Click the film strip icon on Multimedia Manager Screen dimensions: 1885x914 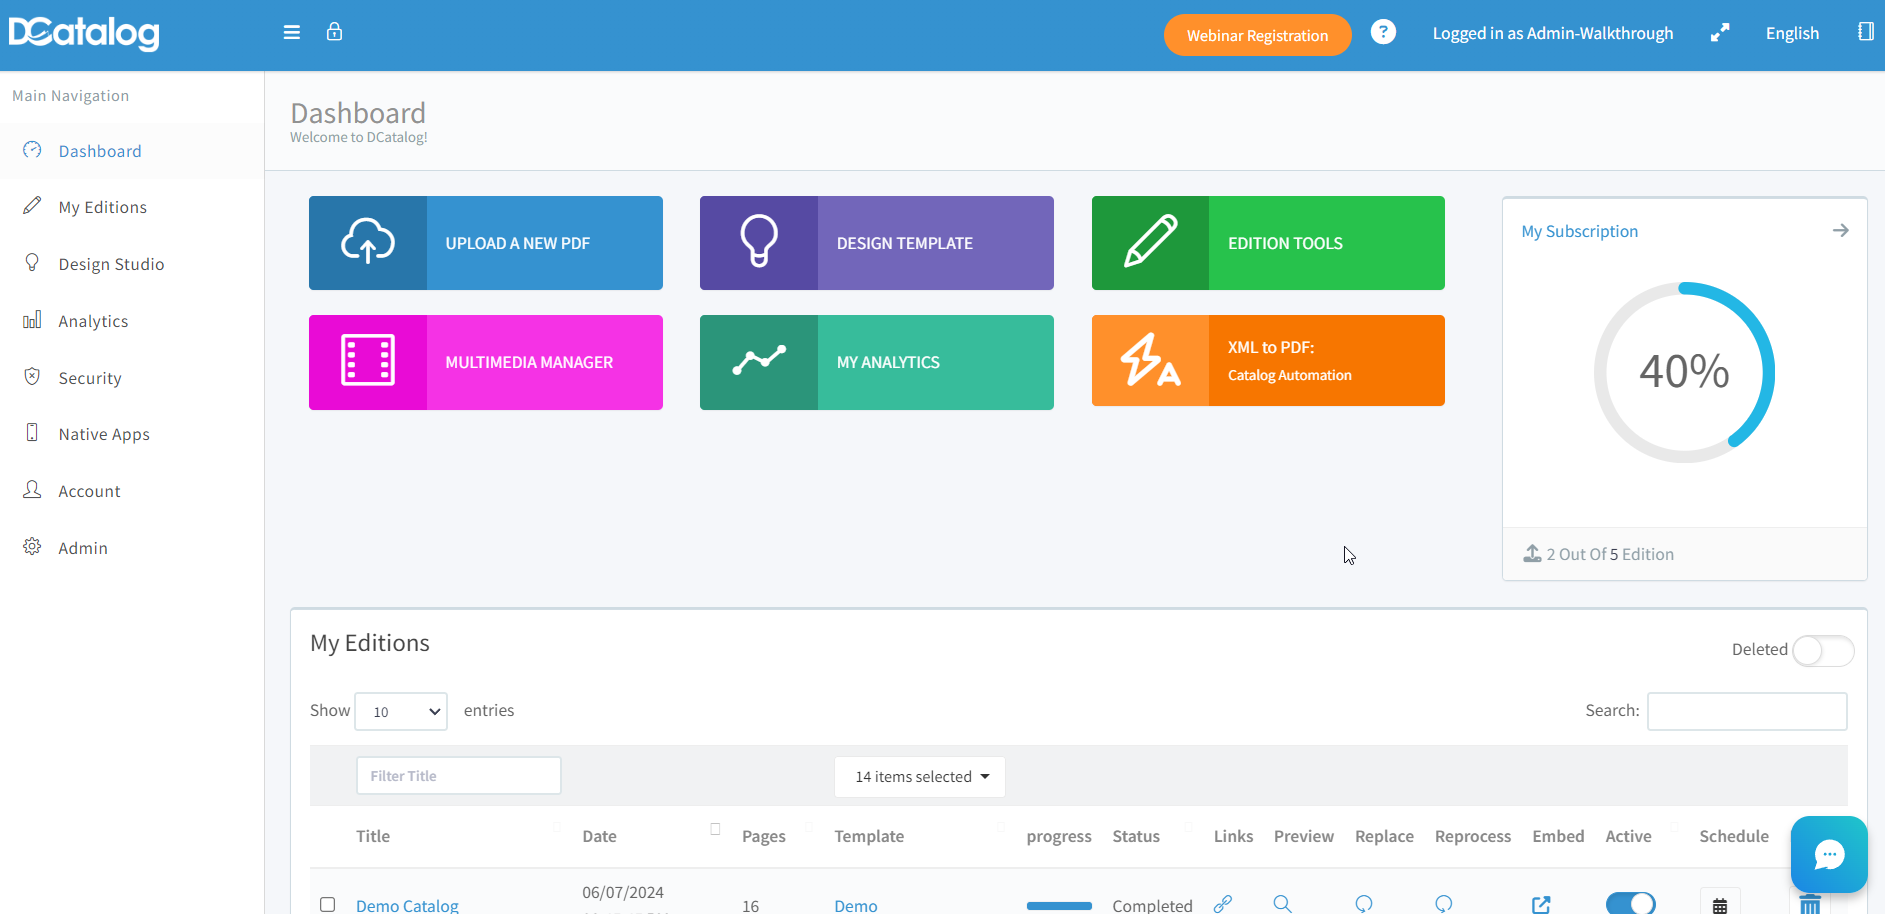(368, 361)
